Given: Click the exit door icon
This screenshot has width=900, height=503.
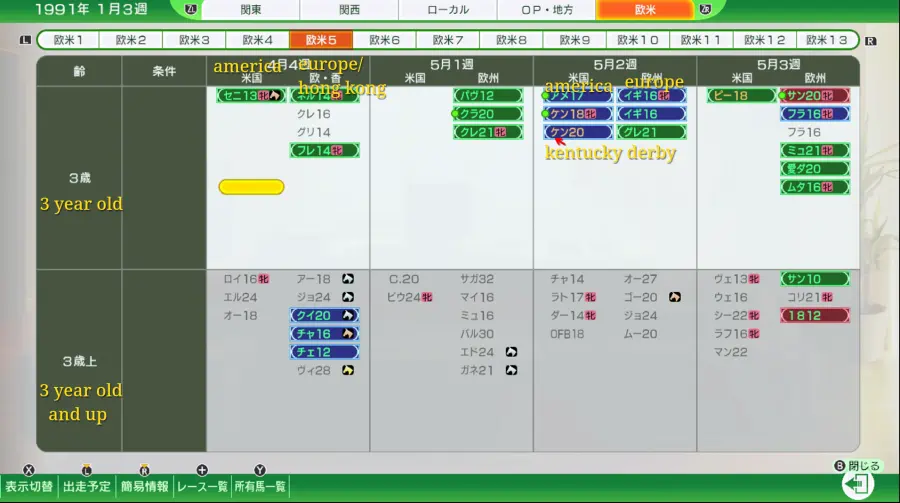Looking at the screenshot, I should 857,485.
